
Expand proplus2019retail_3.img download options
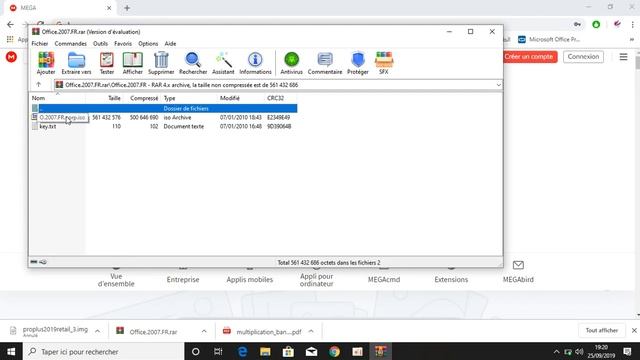click(98, 331)
